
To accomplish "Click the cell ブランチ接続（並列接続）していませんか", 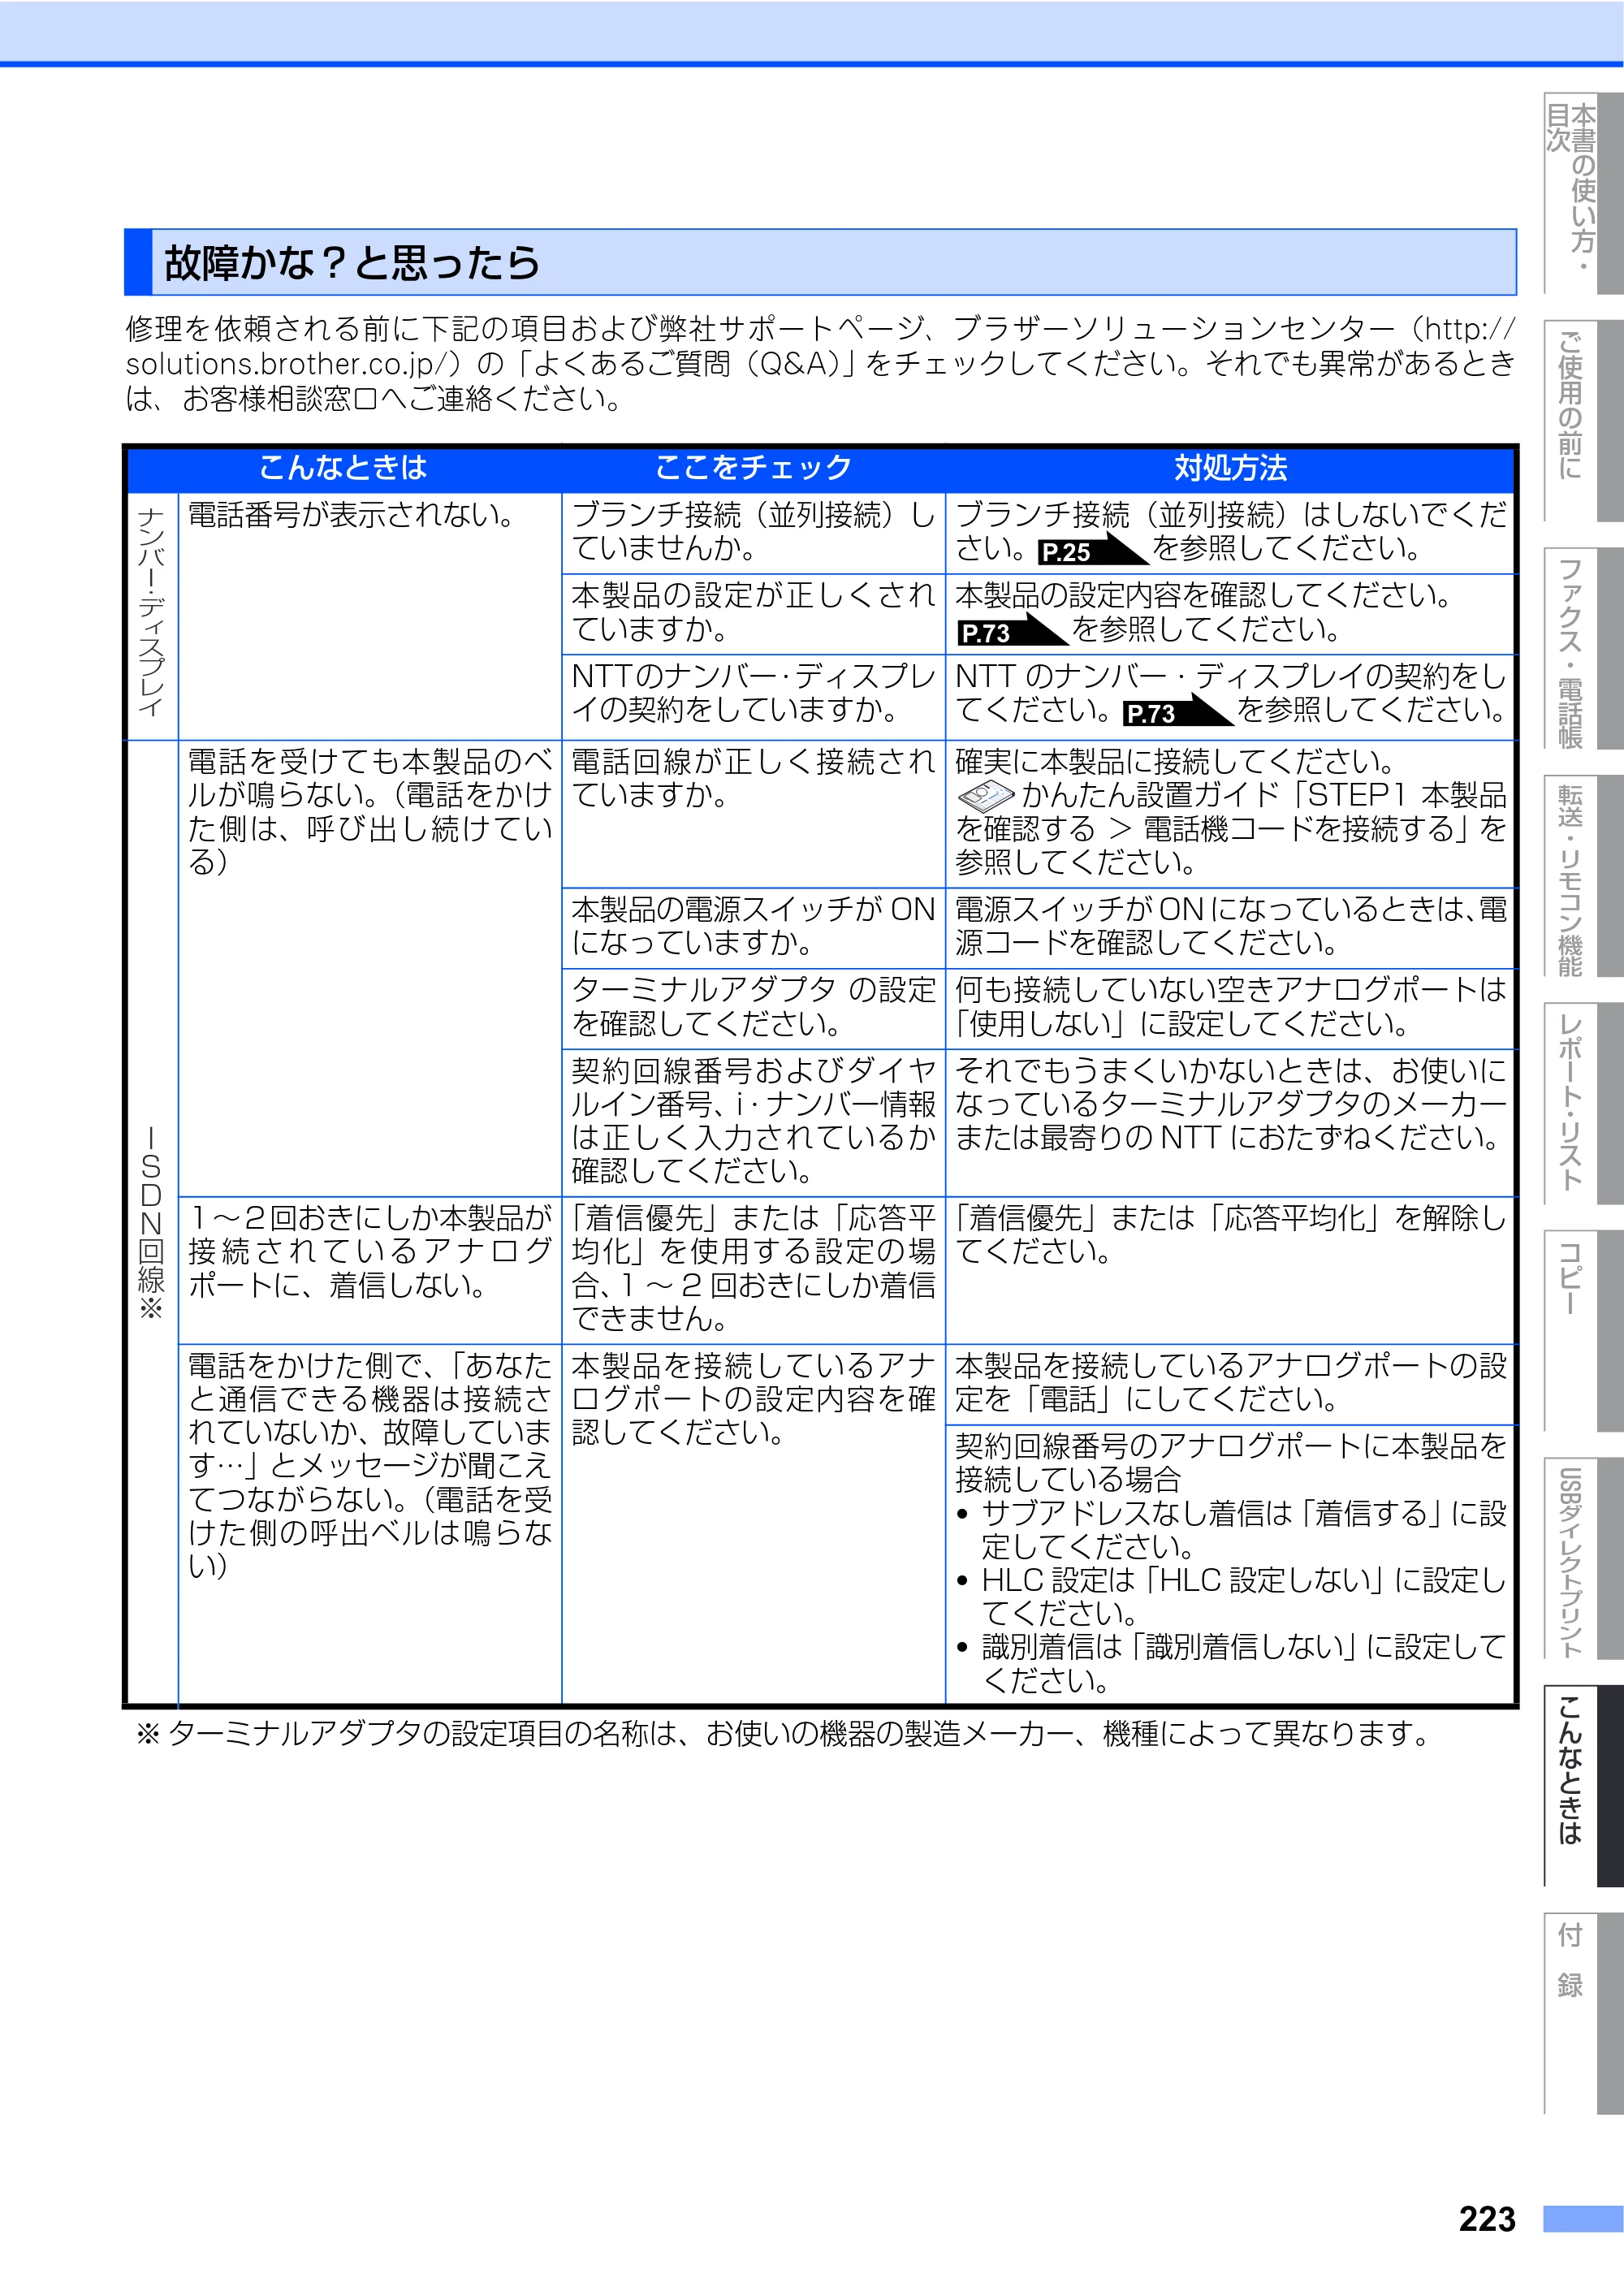I will [x=753, y=532].
